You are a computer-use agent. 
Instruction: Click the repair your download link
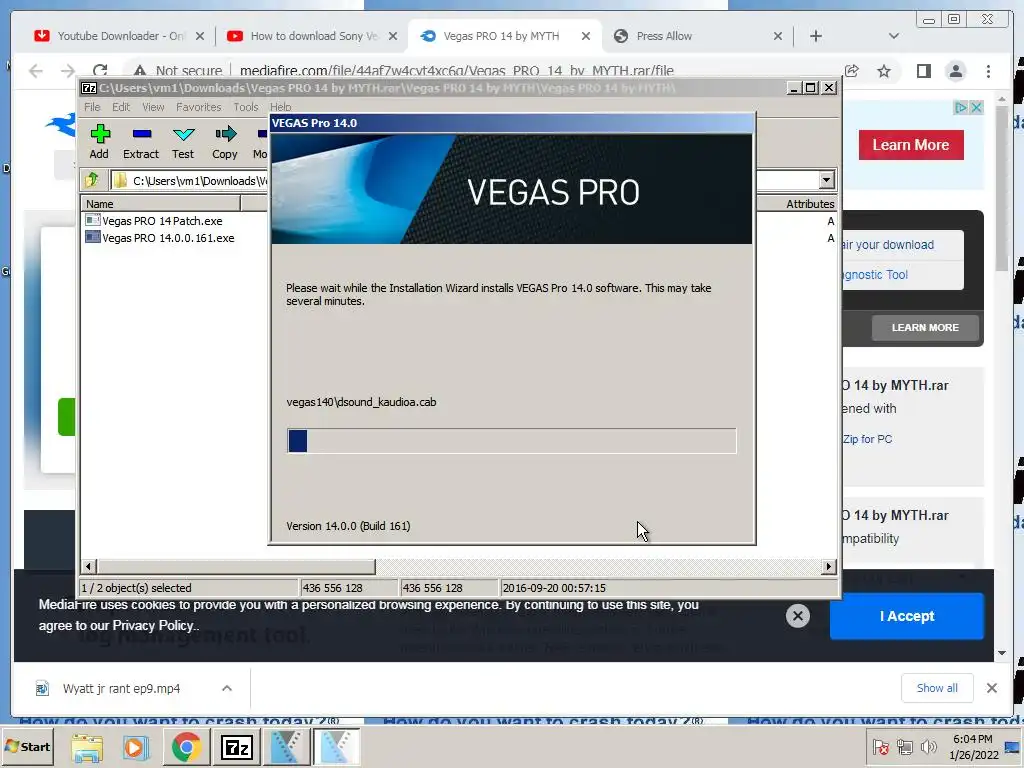(x=888, y=245)
